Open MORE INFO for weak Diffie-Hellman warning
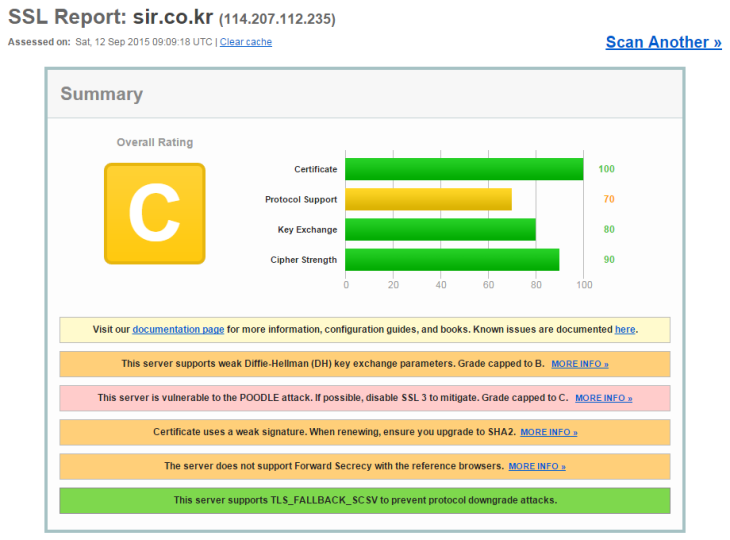Screen dimensions: 730x540 coord(579,364)
